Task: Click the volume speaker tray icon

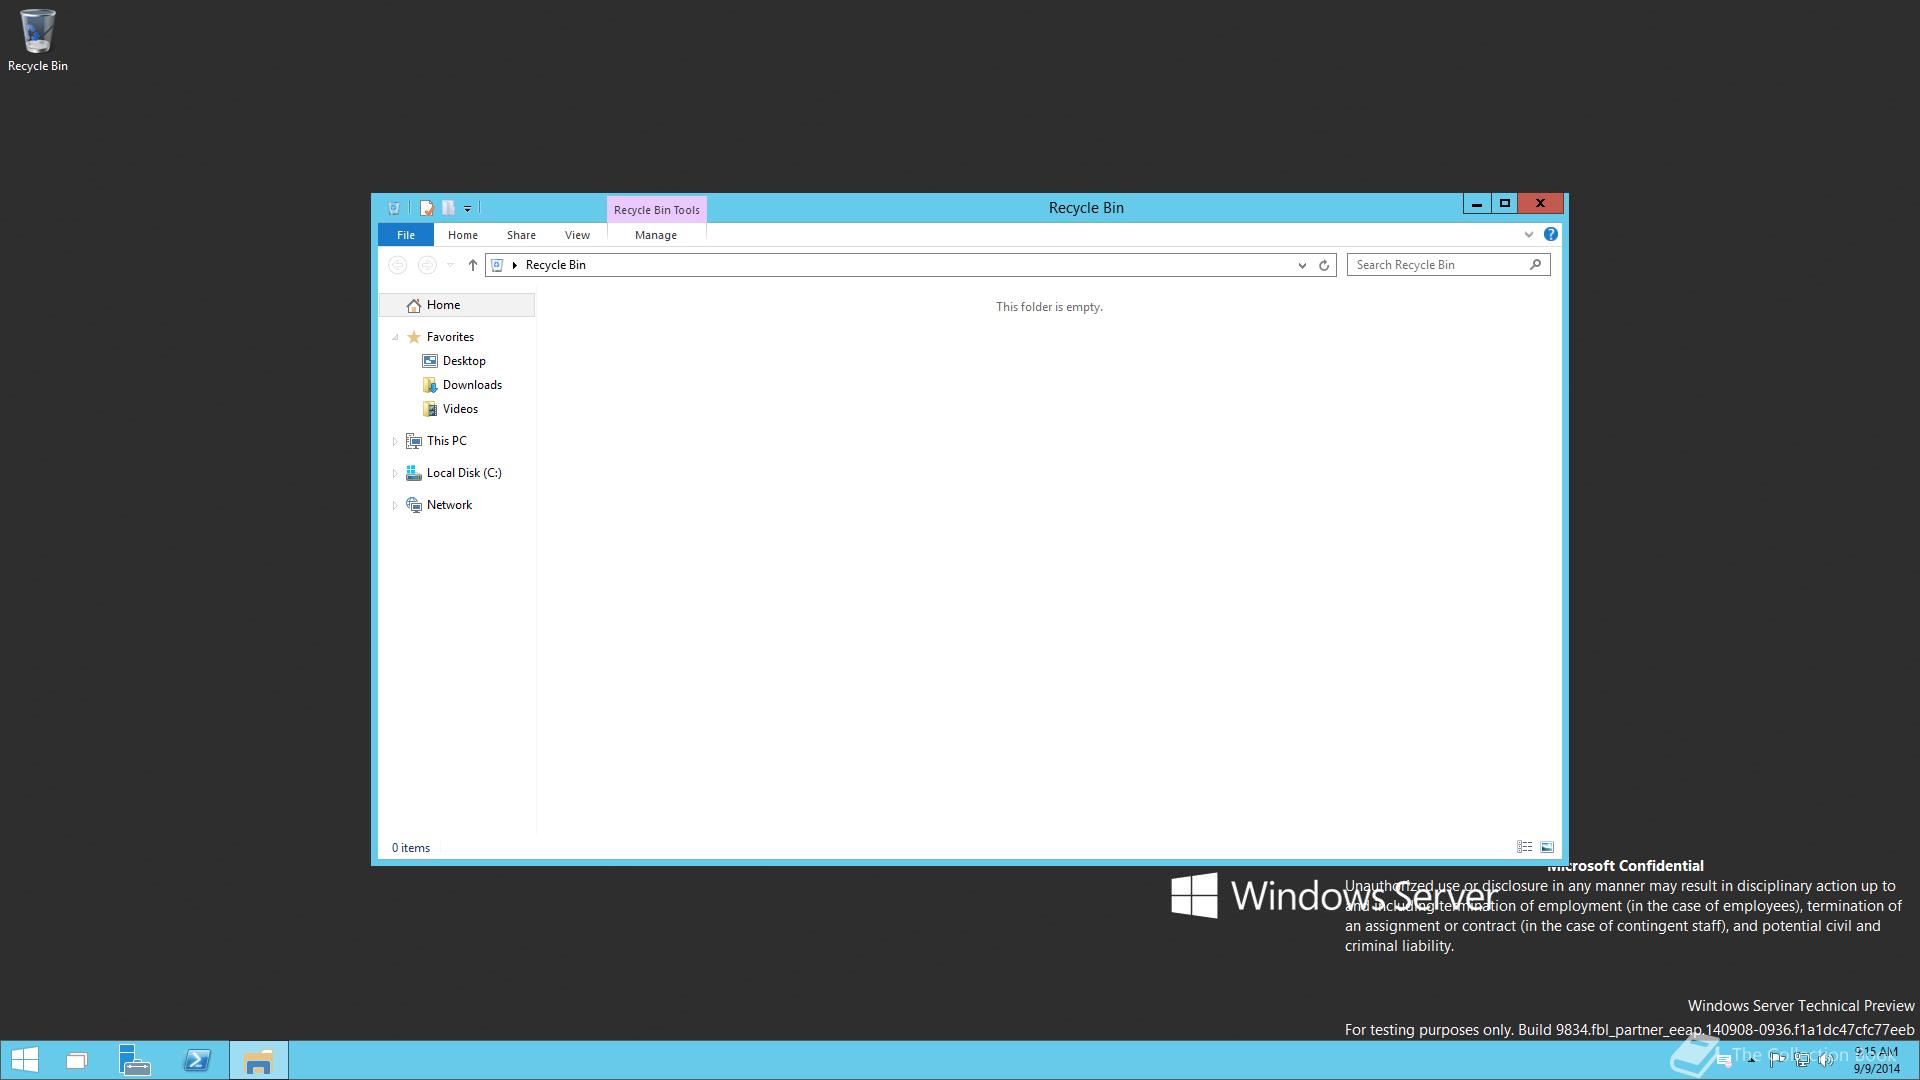Action: 1826,1060
